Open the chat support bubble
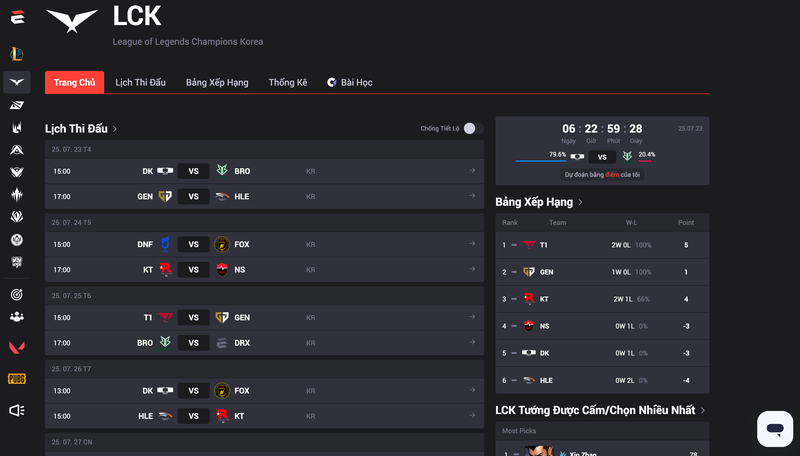Screen dimensions: 800x456 pyautogui.click(x=774, y=429)
